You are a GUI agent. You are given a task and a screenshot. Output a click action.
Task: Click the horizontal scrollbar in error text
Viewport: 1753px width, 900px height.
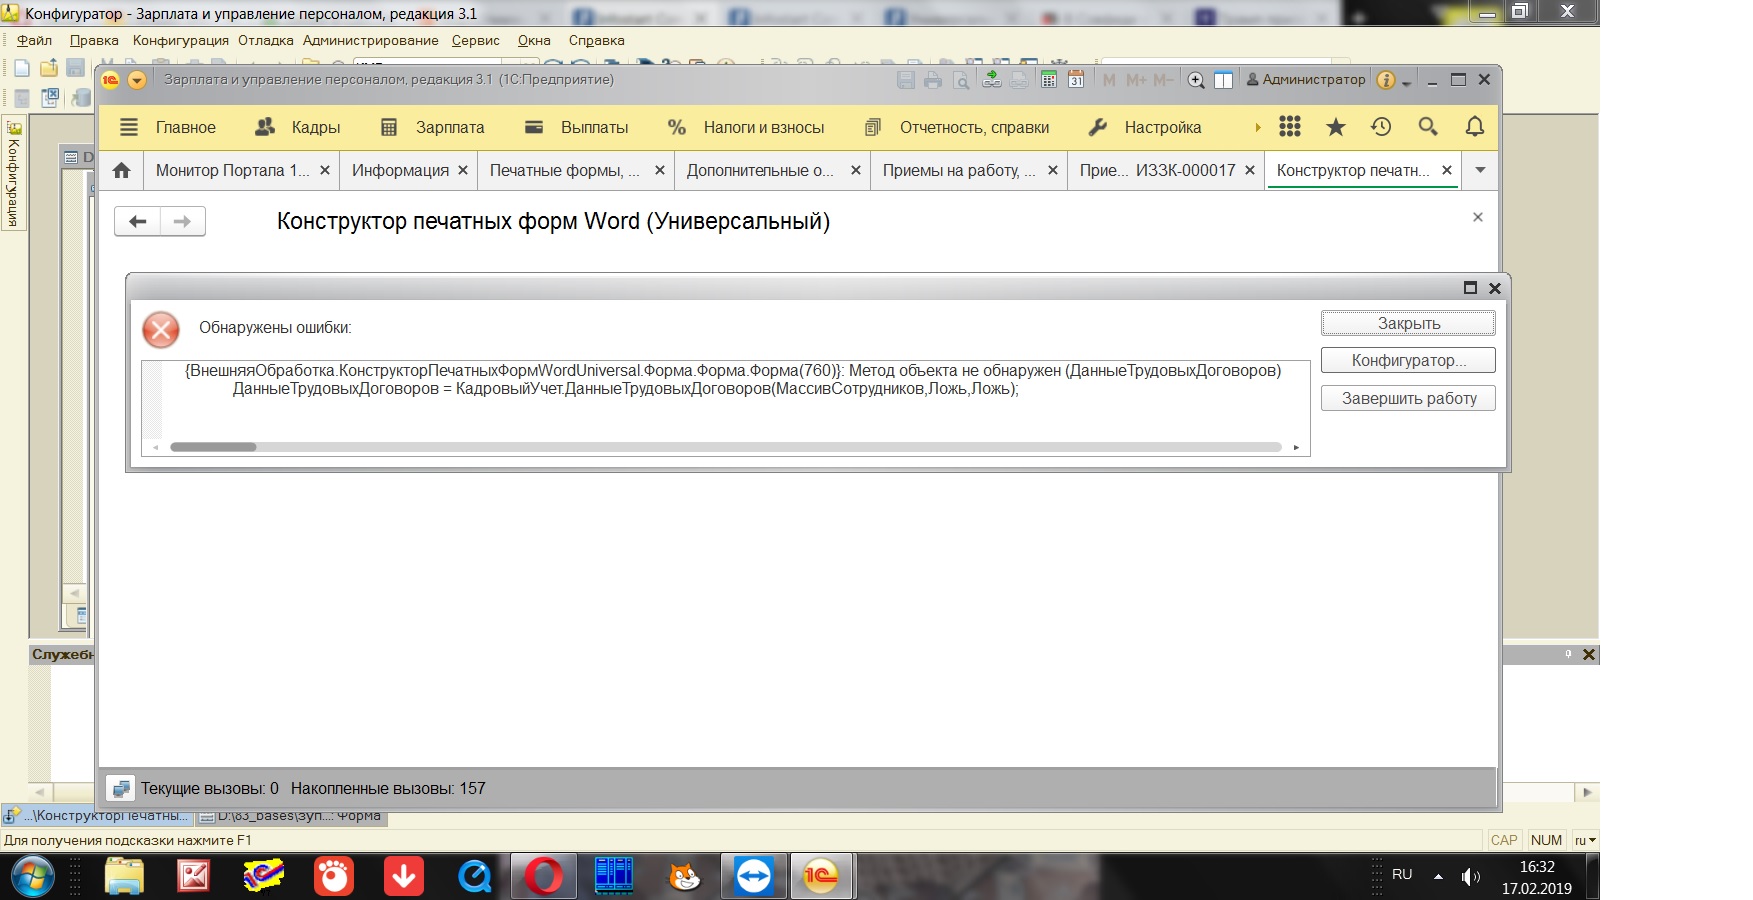(x=726, y=447)
